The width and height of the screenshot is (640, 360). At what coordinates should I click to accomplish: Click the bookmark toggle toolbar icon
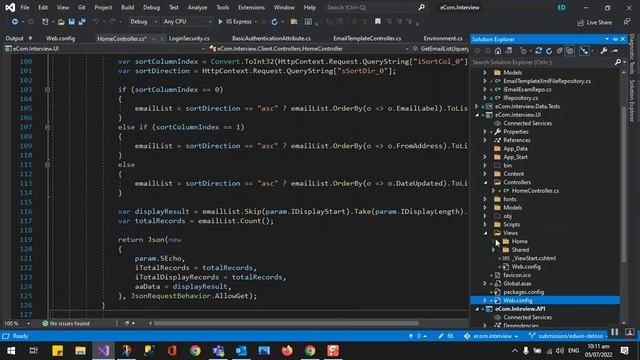coord(378,21)
